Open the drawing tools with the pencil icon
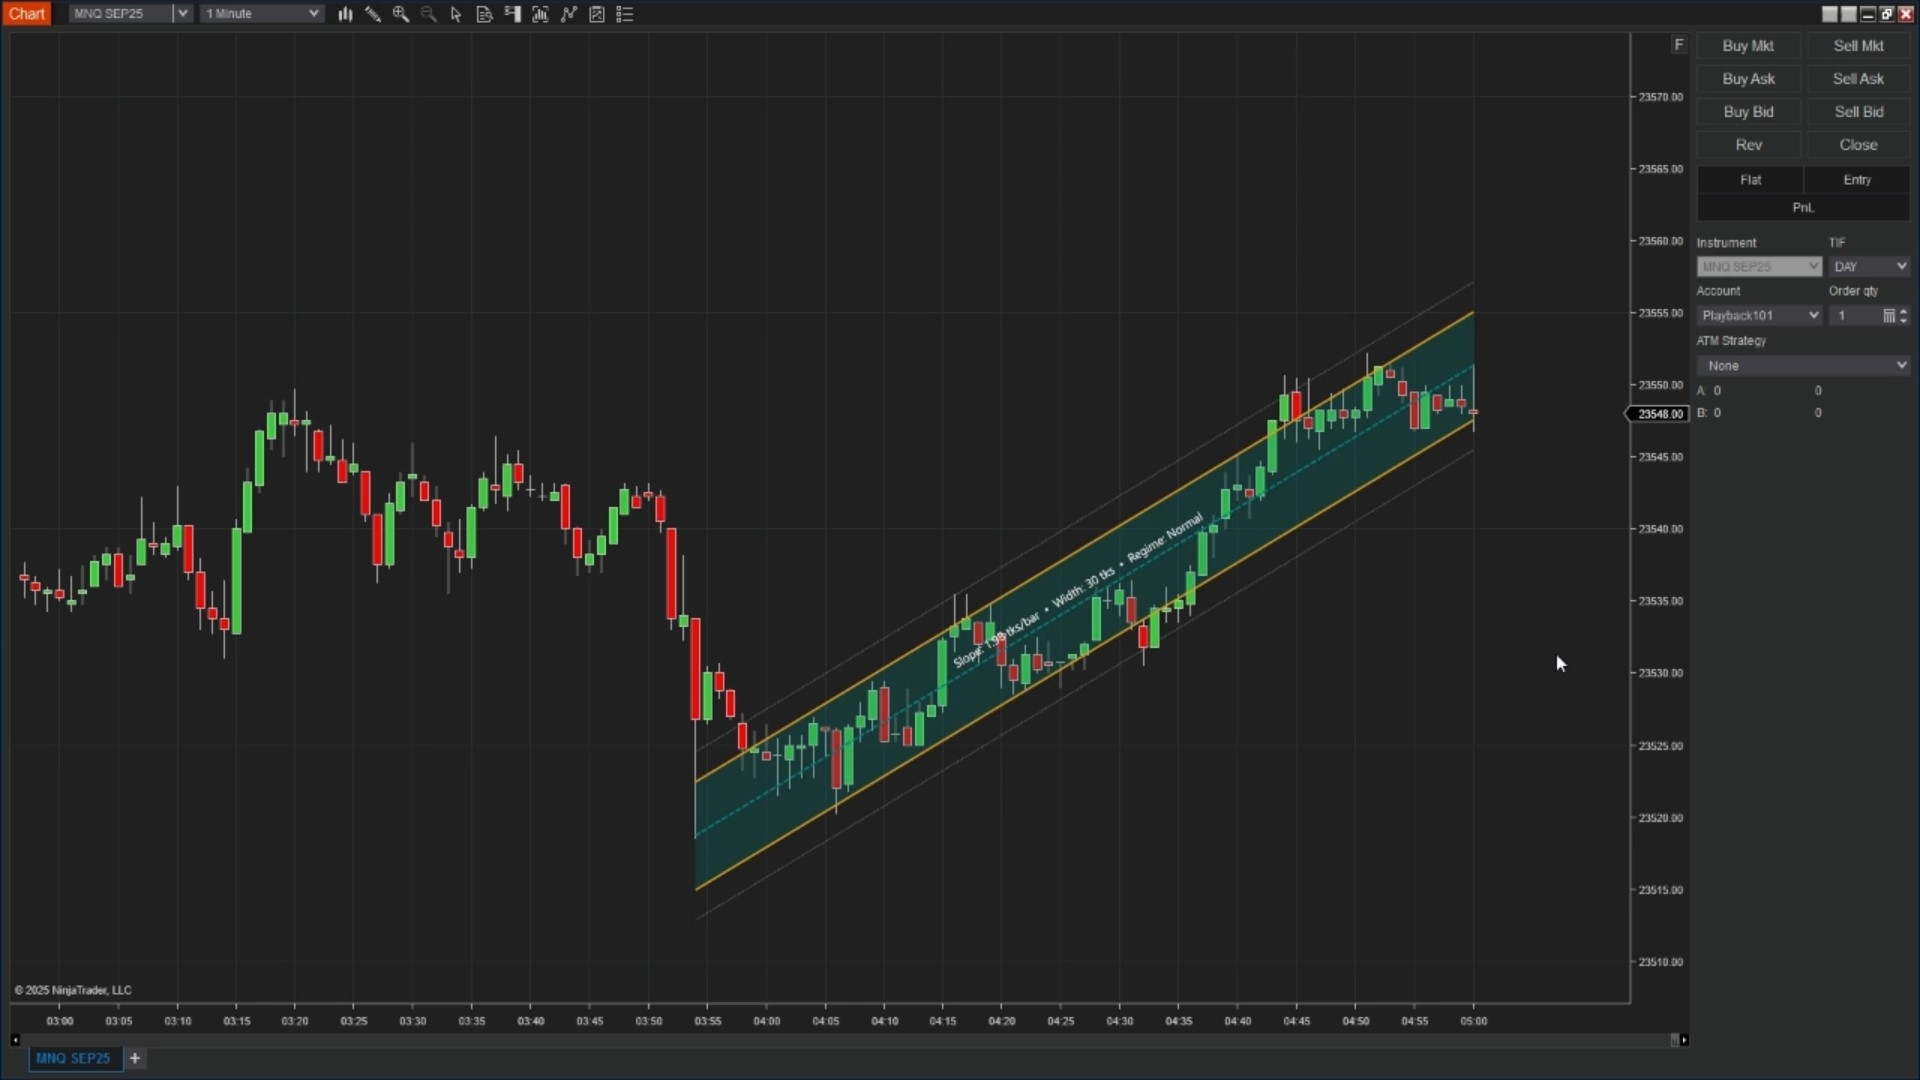1920x1080 pixels. [x=372, y=15]
